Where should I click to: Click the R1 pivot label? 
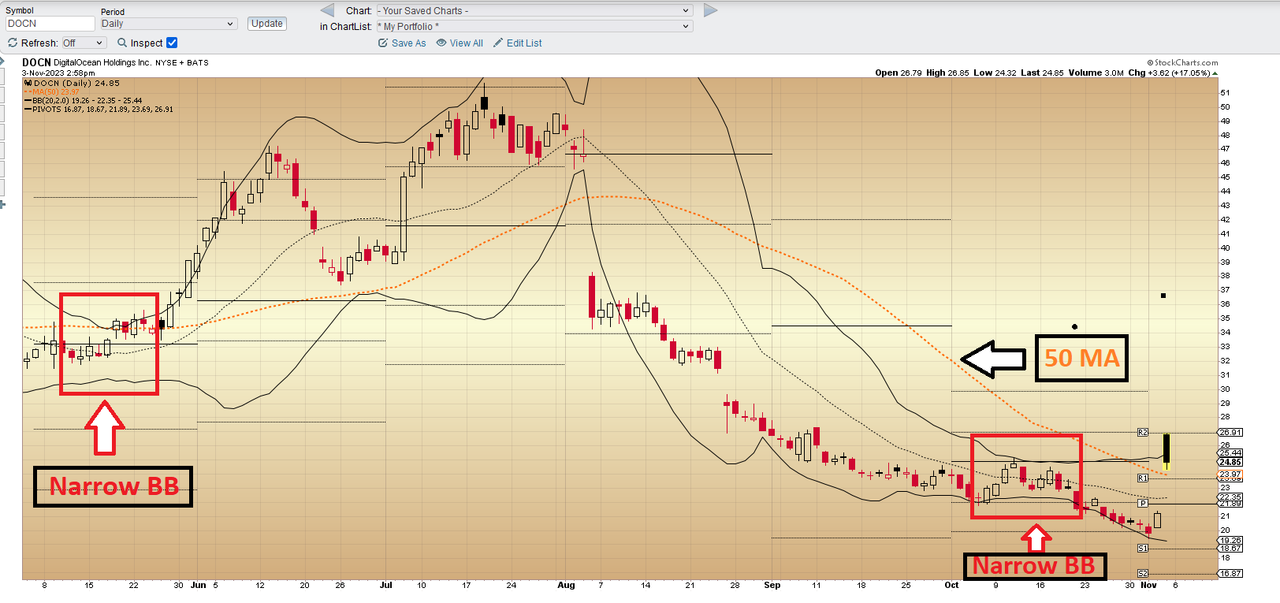(1141, 479)
